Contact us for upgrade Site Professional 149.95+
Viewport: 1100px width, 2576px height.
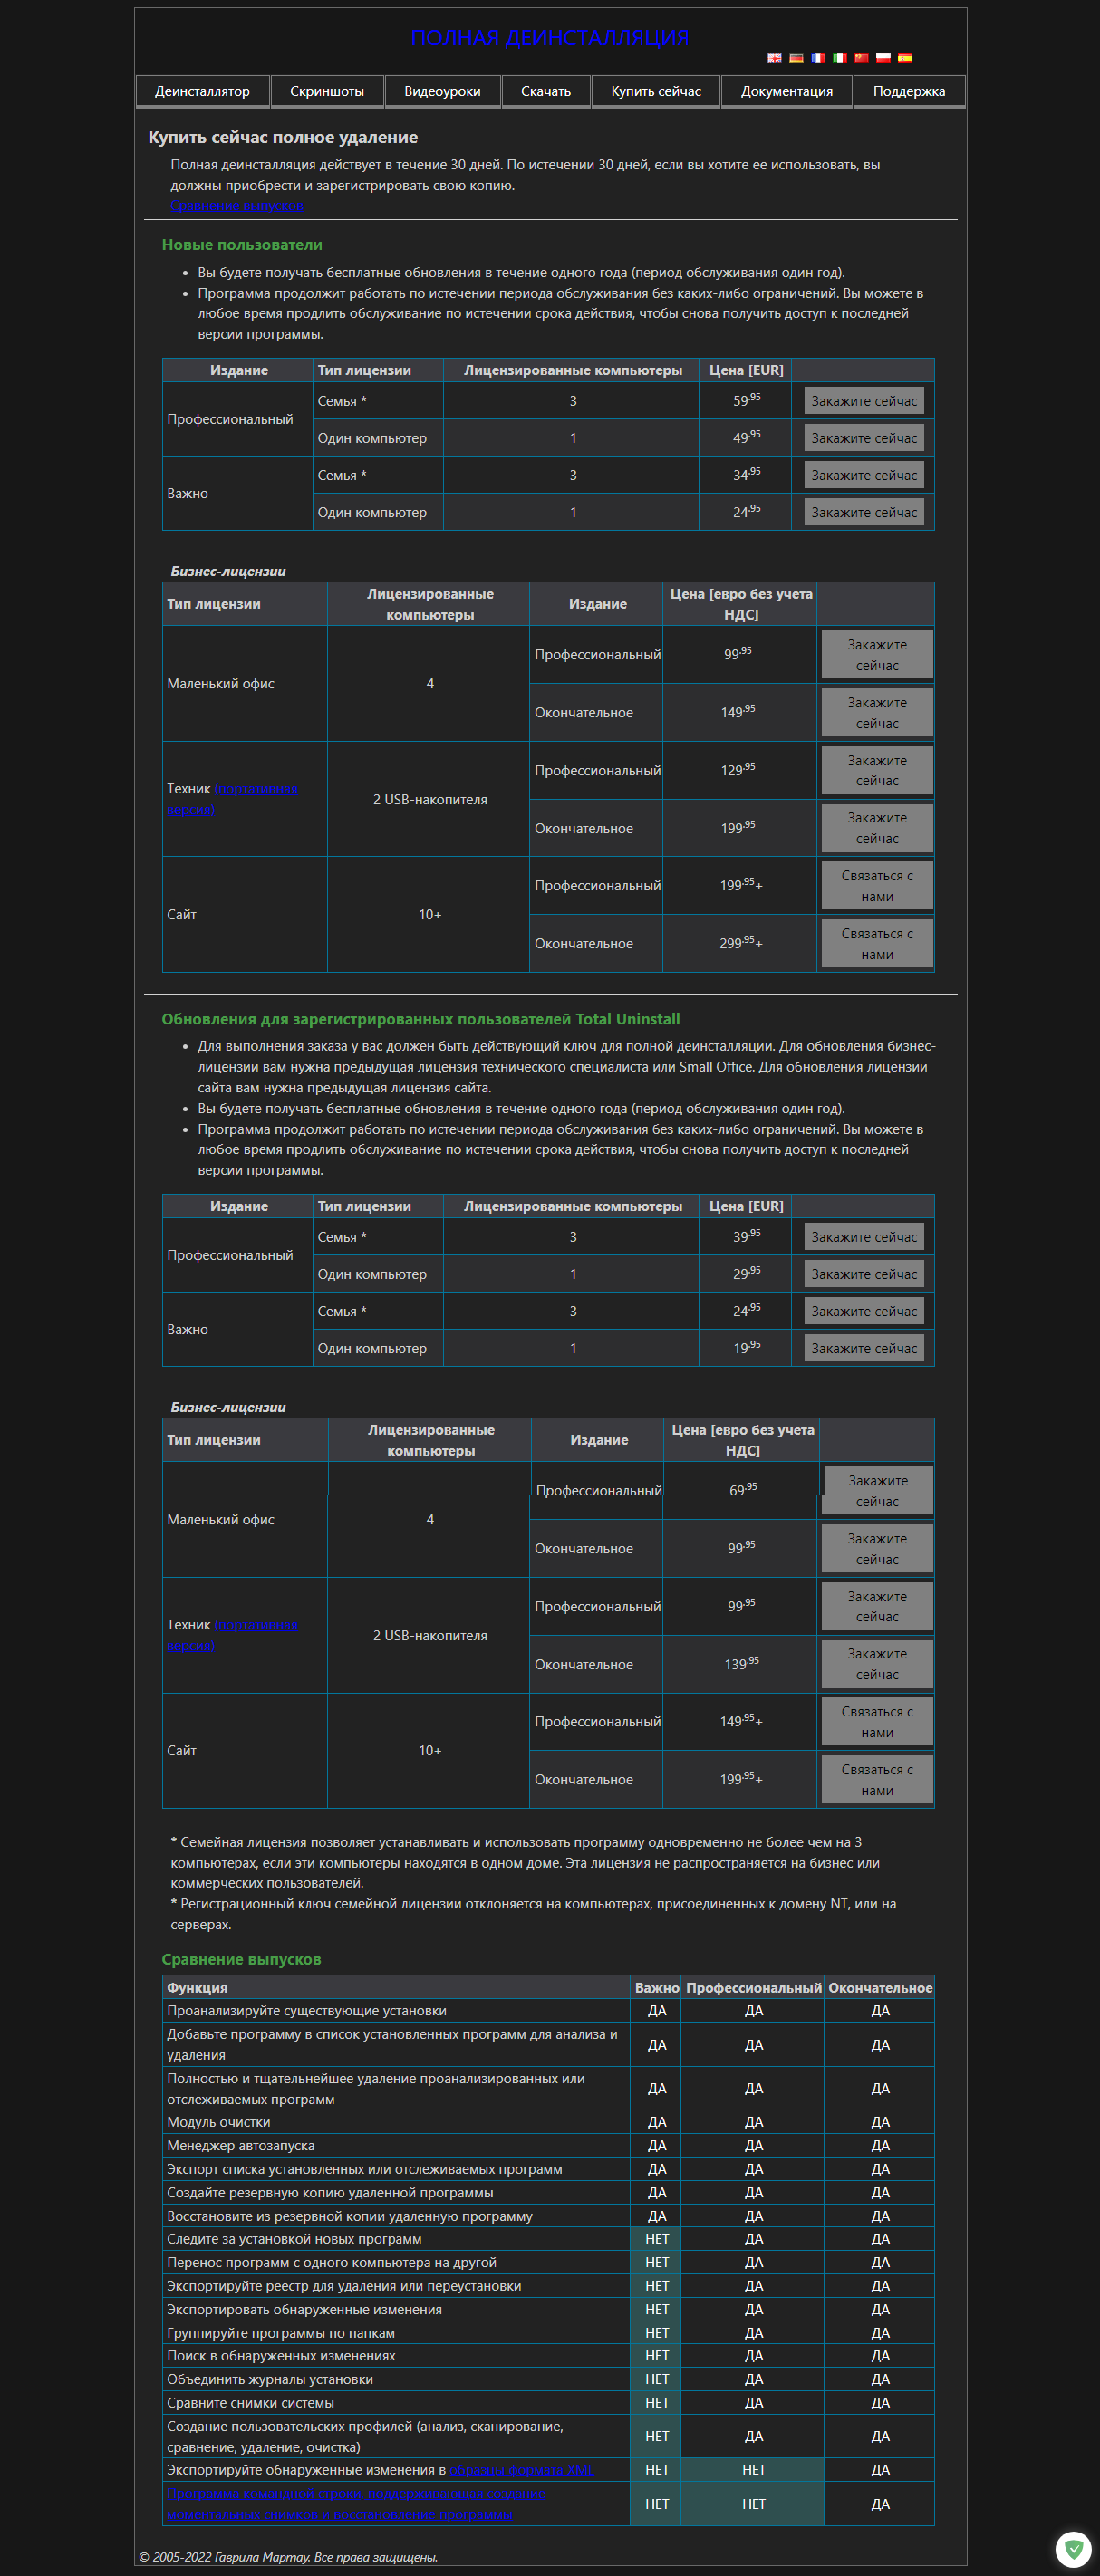pos(877,1722)
